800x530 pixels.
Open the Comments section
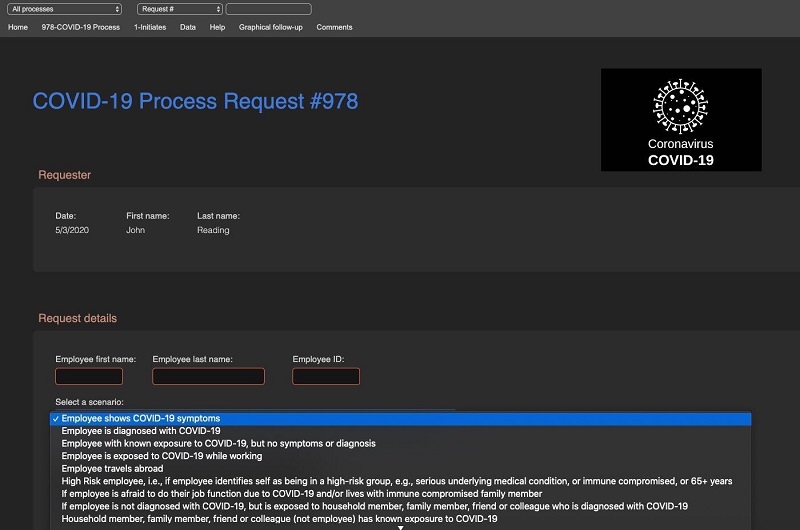coord(334,27)
